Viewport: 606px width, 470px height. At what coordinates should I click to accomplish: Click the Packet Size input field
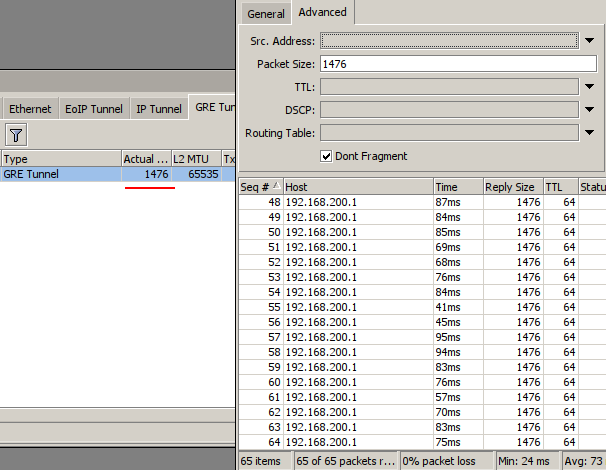click(x=458, y=64)
